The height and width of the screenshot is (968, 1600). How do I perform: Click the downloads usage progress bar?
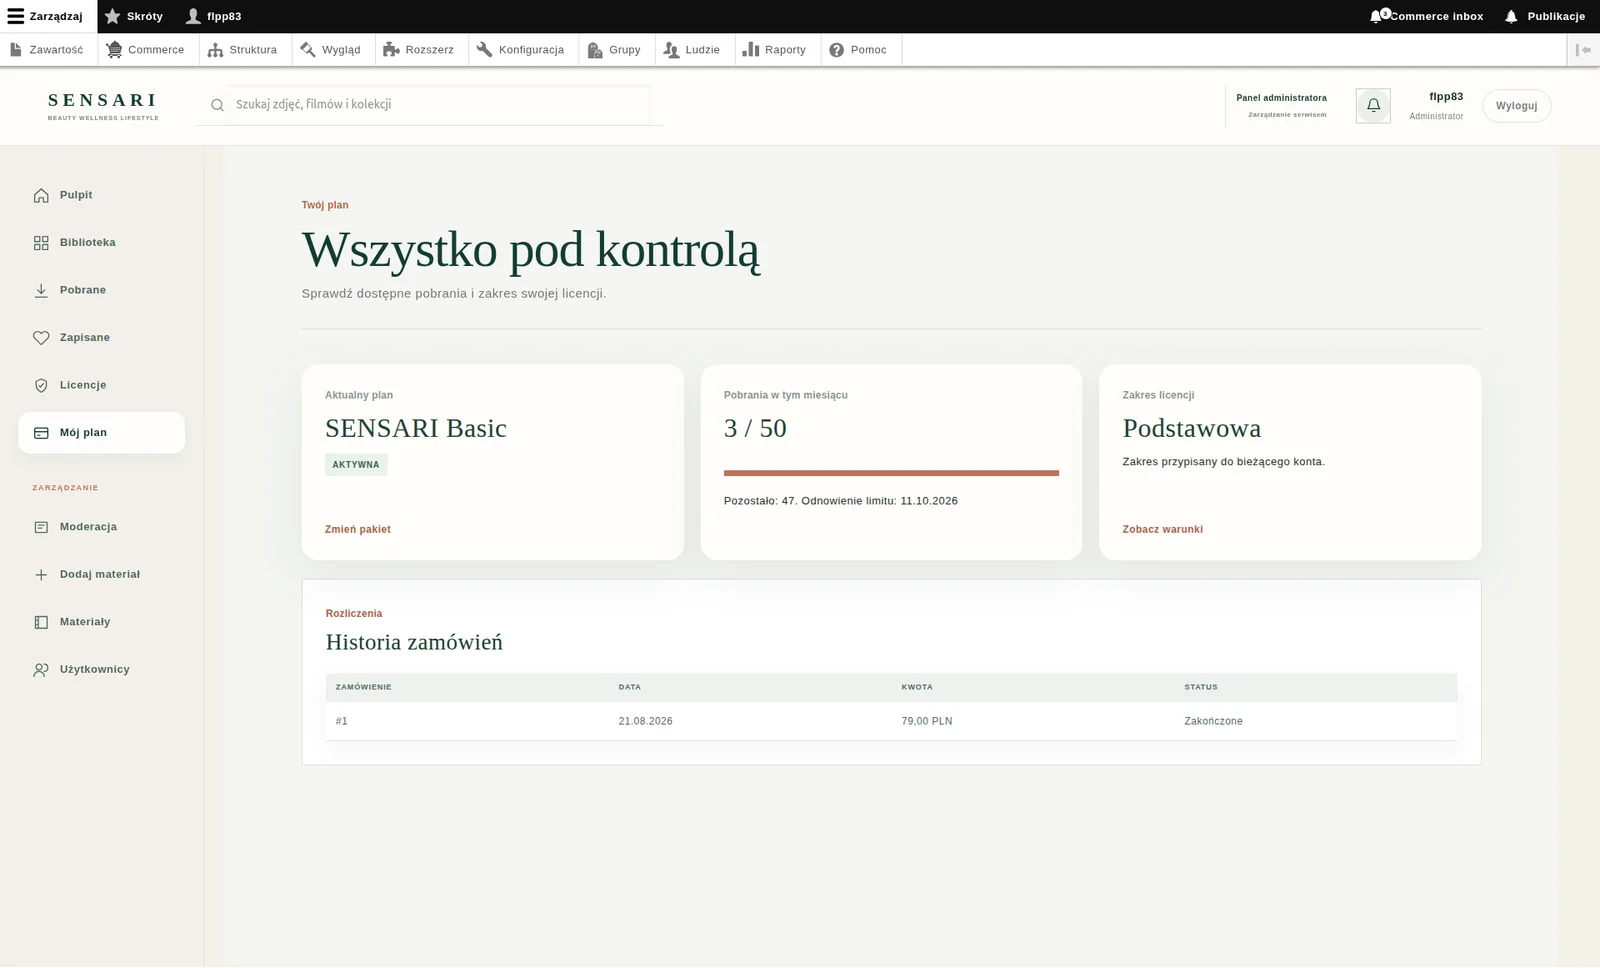click(891, 473)
